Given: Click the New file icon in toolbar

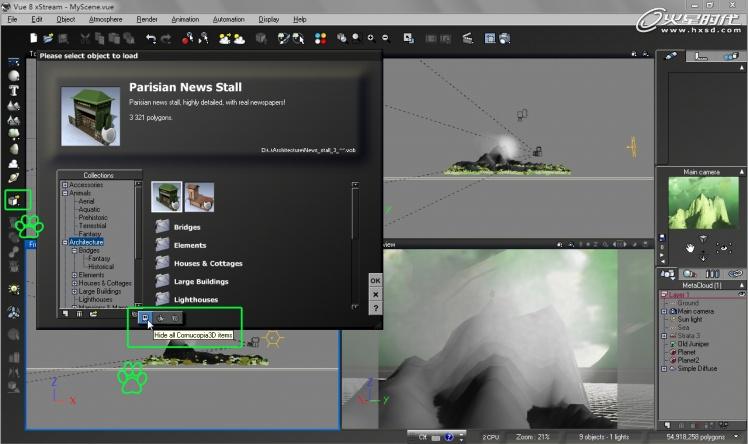Looking at the screenshot, I should click(33, 38).
